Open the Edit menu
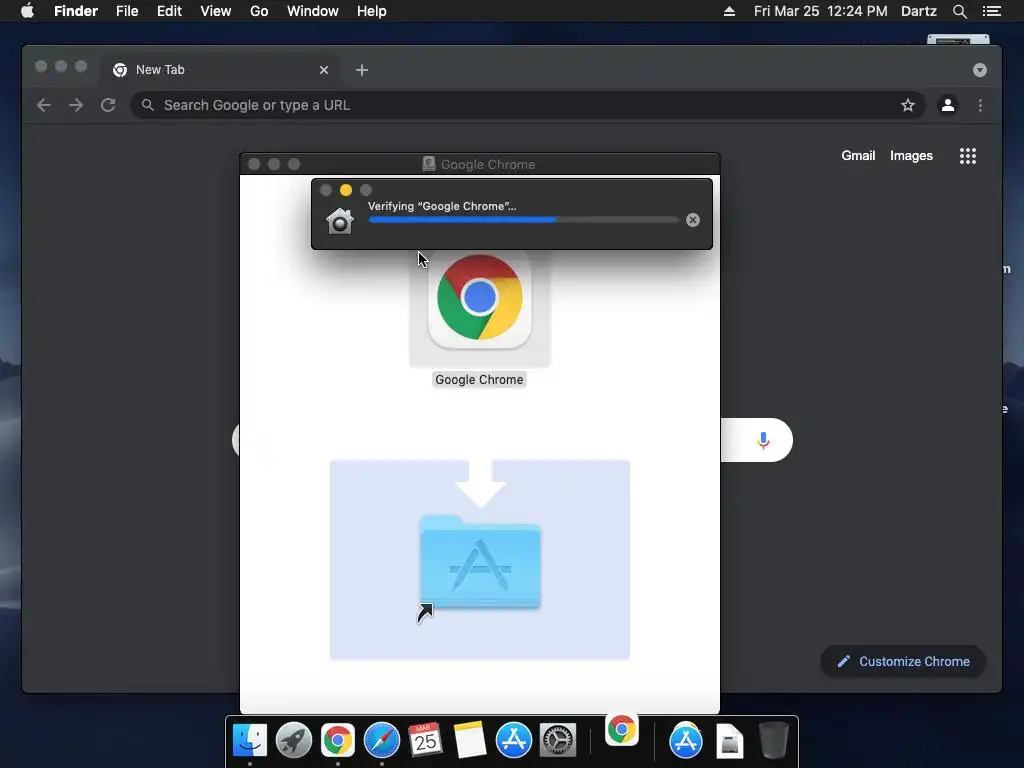Image resolution: width=1024 pixels, height=768 pixels. [x=169, y=11]
